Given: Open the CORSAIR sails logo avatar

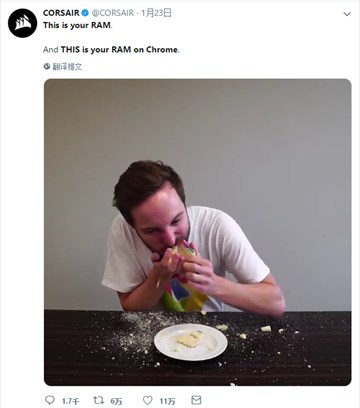Looking at the screenshot, I should tap(22, 23).
